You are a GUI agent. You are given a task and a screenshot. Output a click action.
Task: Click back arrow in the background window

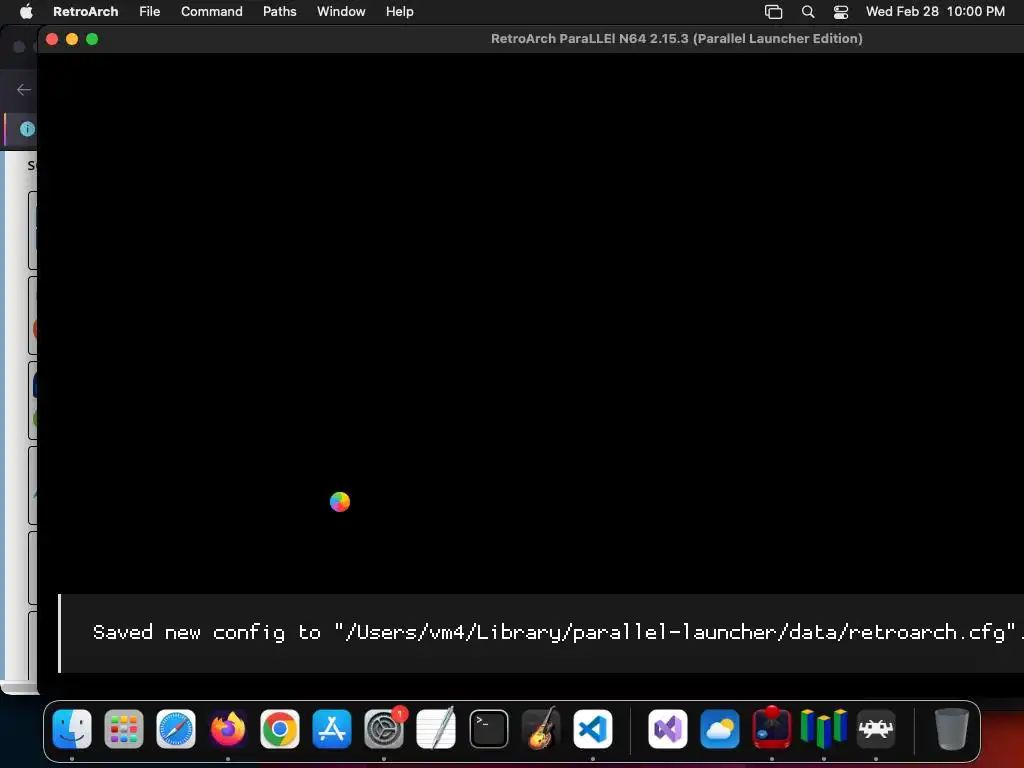click(24, 89)
